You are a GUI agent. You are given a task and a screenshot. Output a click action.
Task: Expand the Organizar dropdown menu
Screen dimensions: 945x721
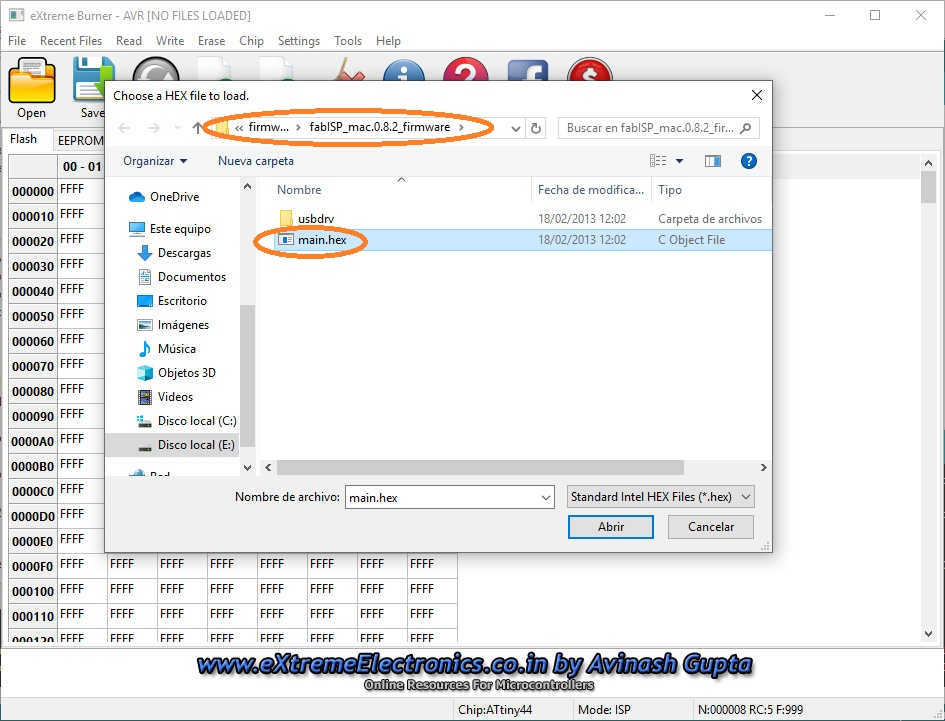pyautogui.click(x=155, y=161)
